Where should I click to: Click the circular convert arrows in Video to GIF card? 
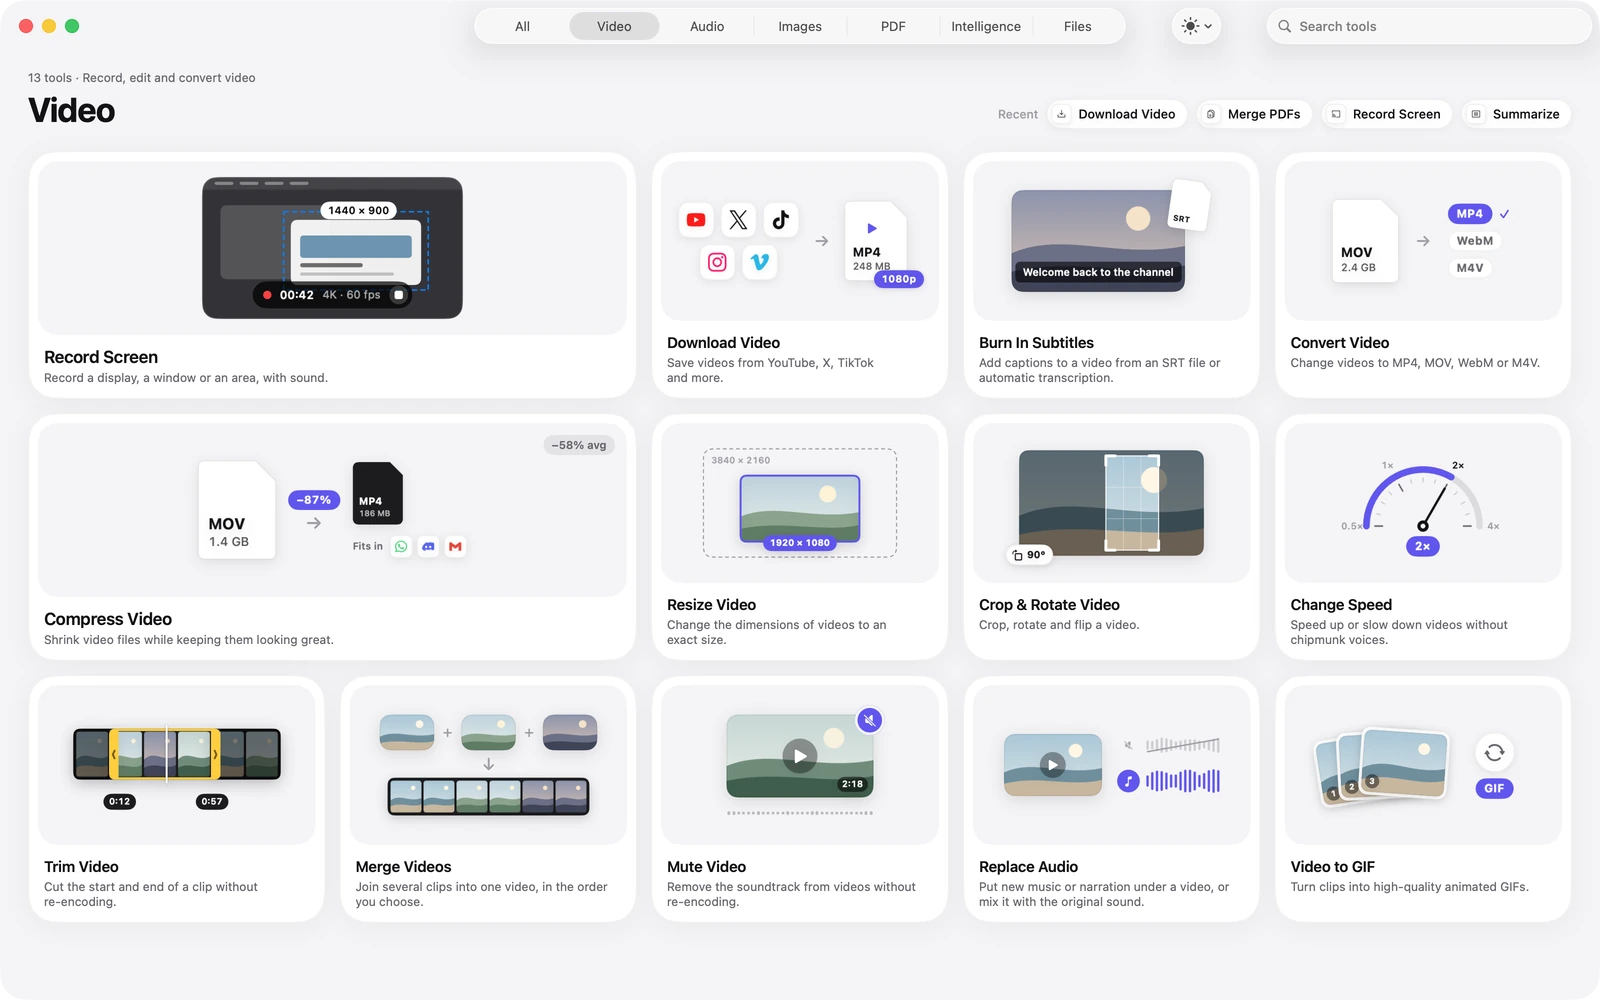point(1494,752)
